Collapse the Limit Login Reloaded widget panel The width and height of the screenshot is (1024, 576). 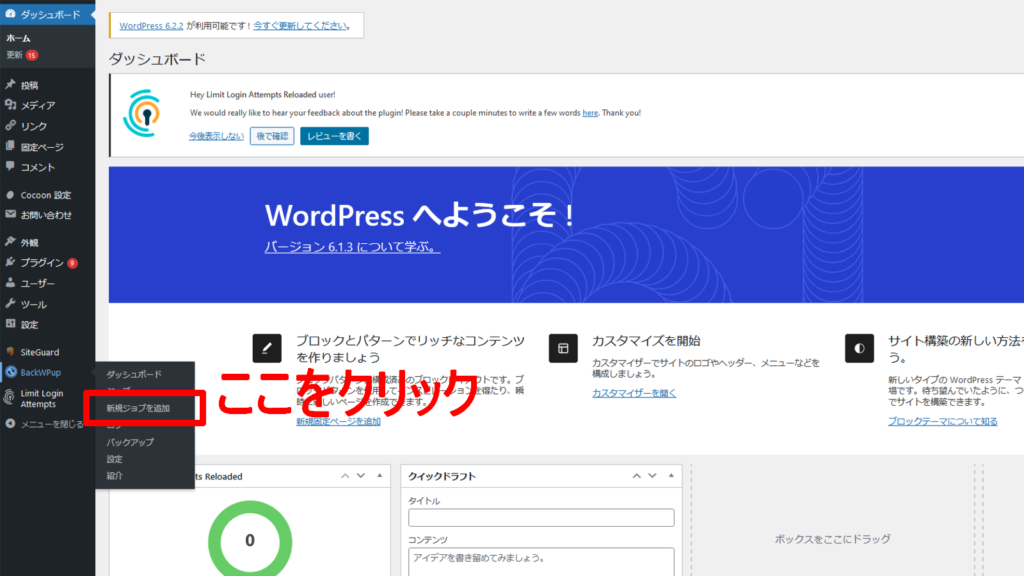379,476
